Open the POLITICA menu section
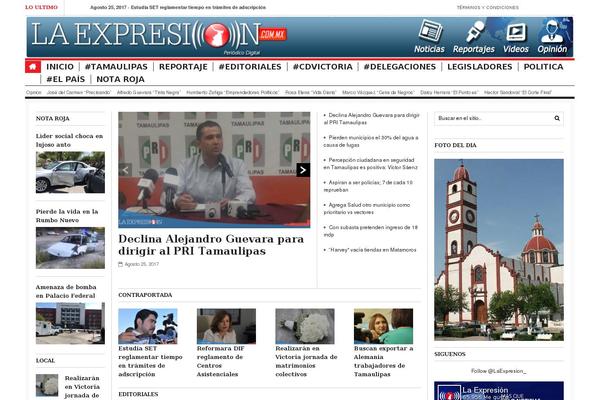 click(543, 67)
